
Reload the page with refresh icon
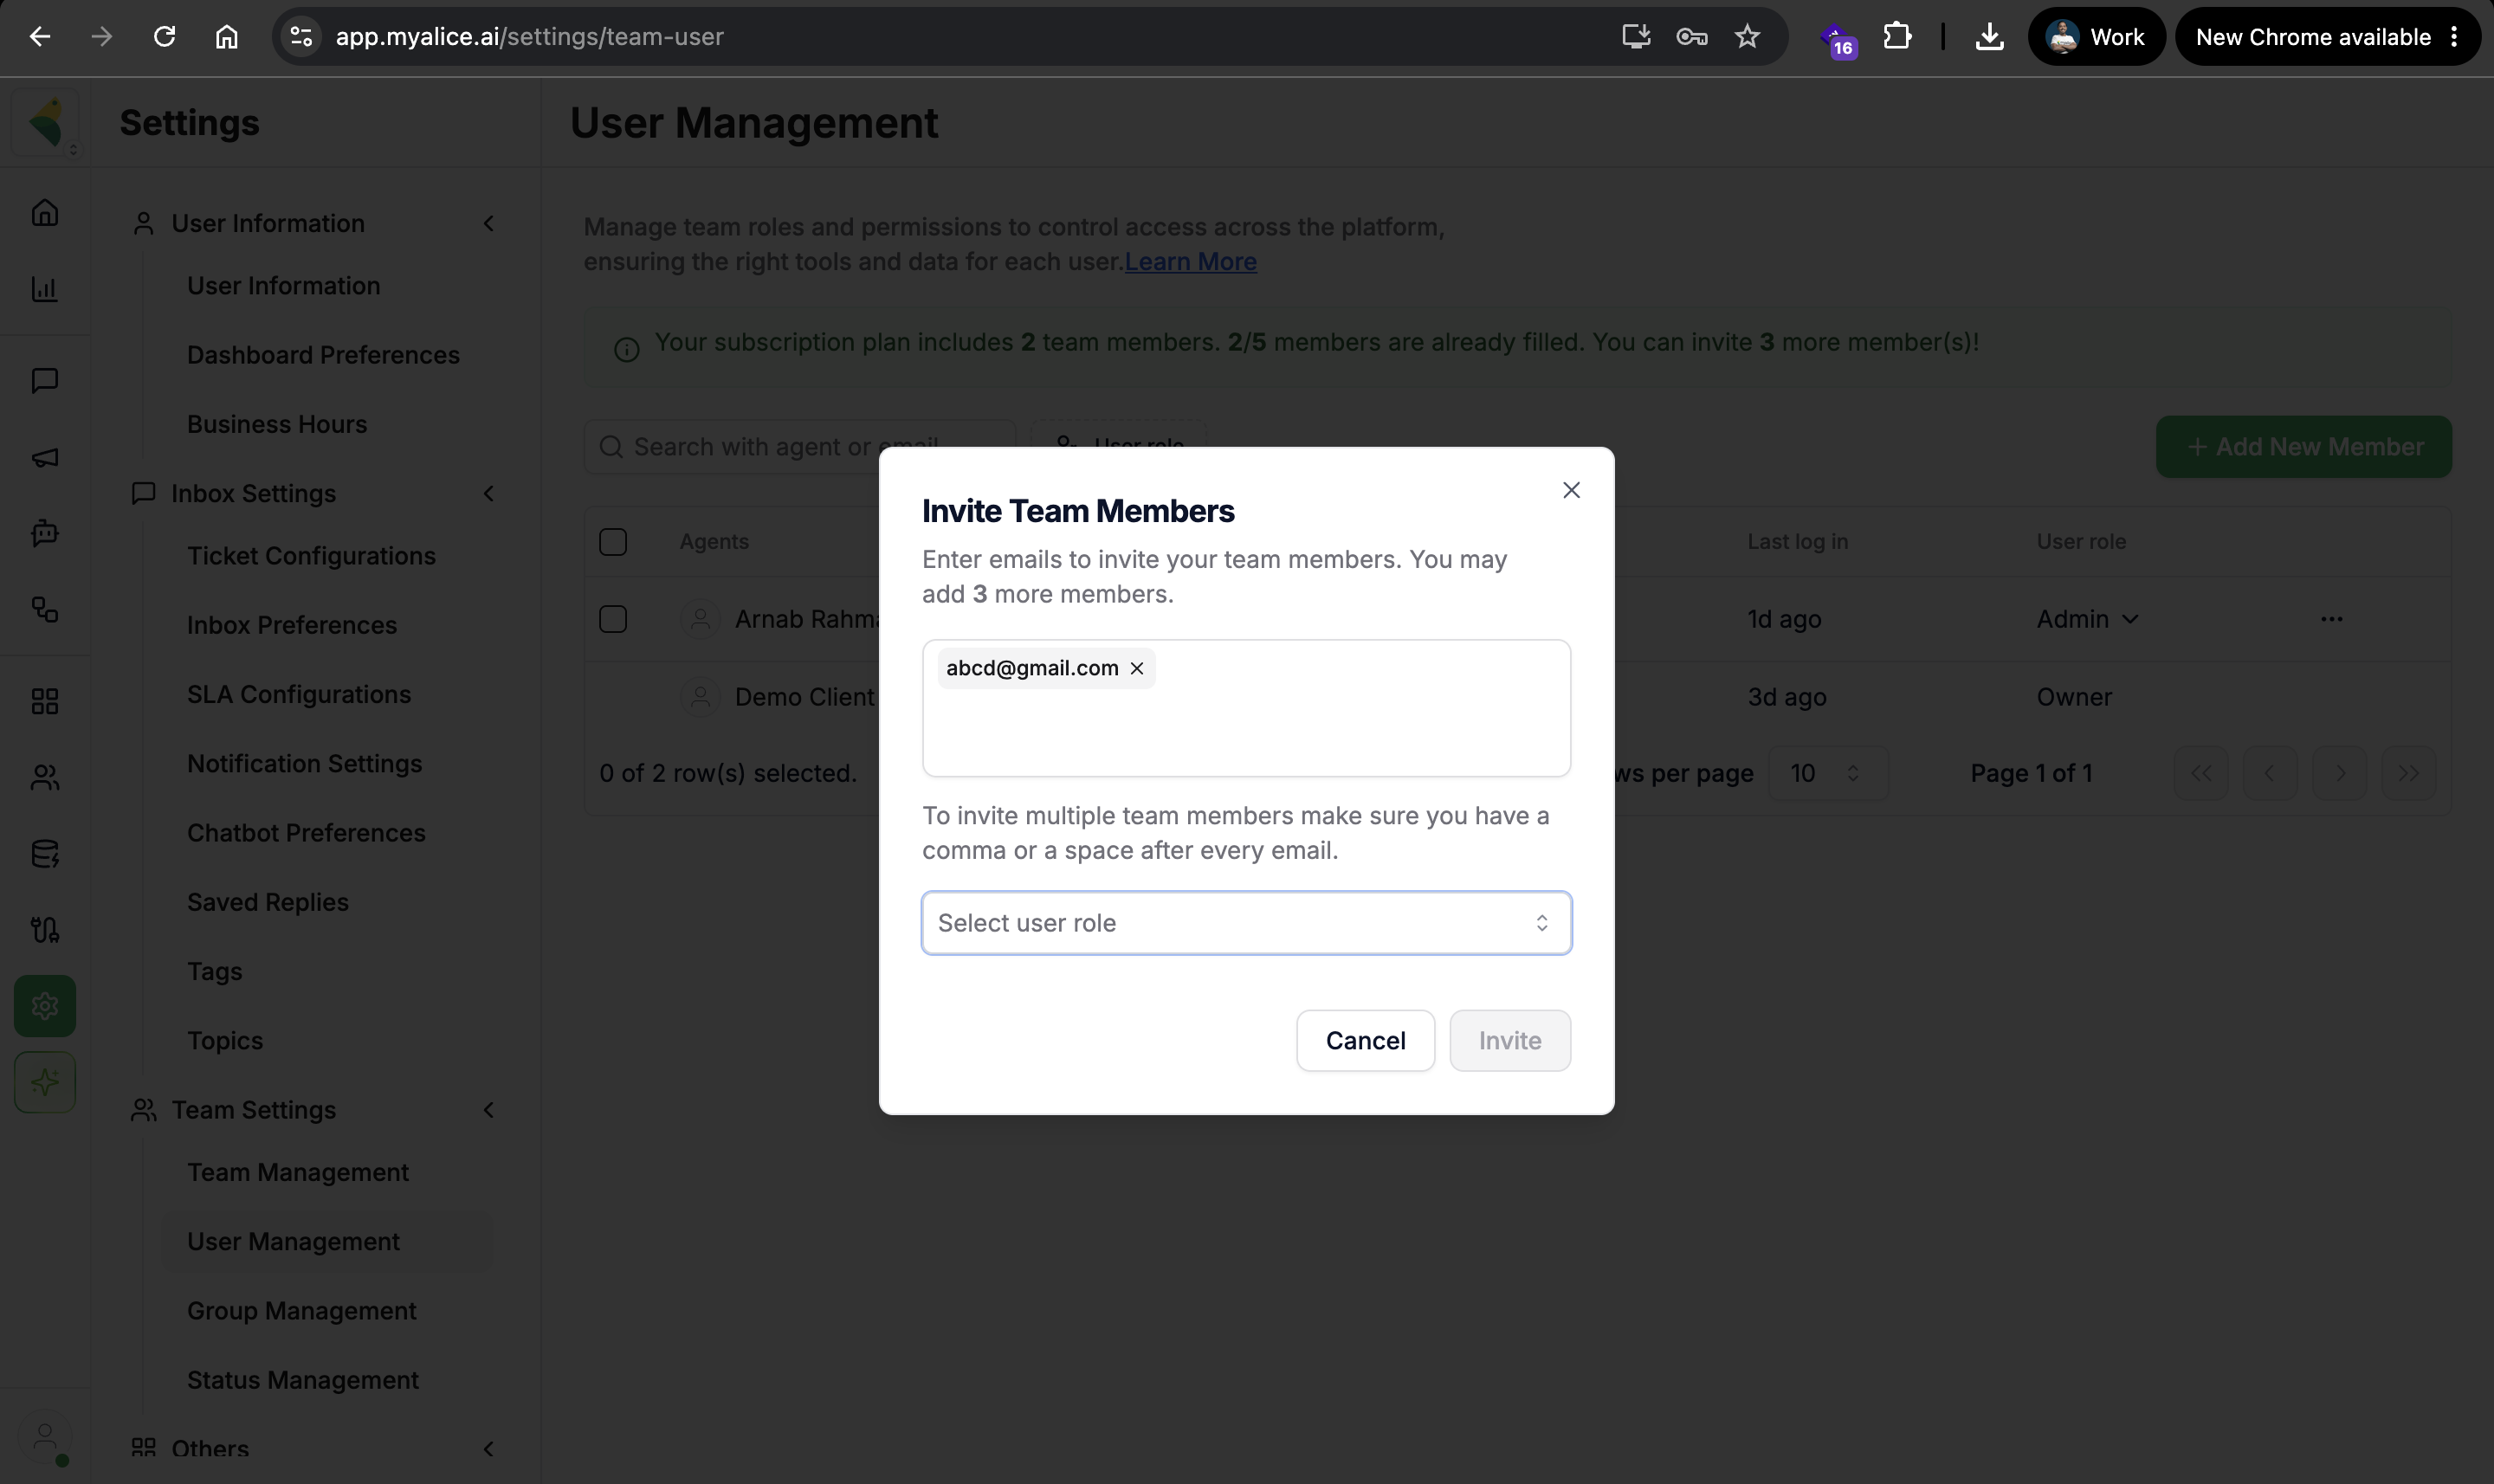click(164, 37)
